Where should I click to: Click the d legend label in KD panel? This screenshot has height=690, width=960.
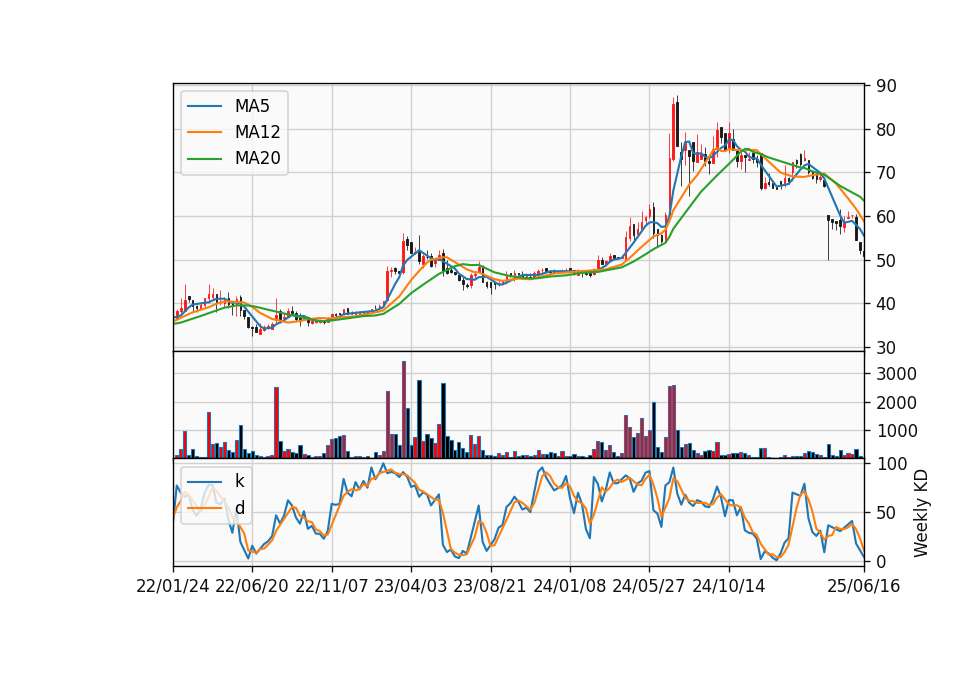[239, 508]
